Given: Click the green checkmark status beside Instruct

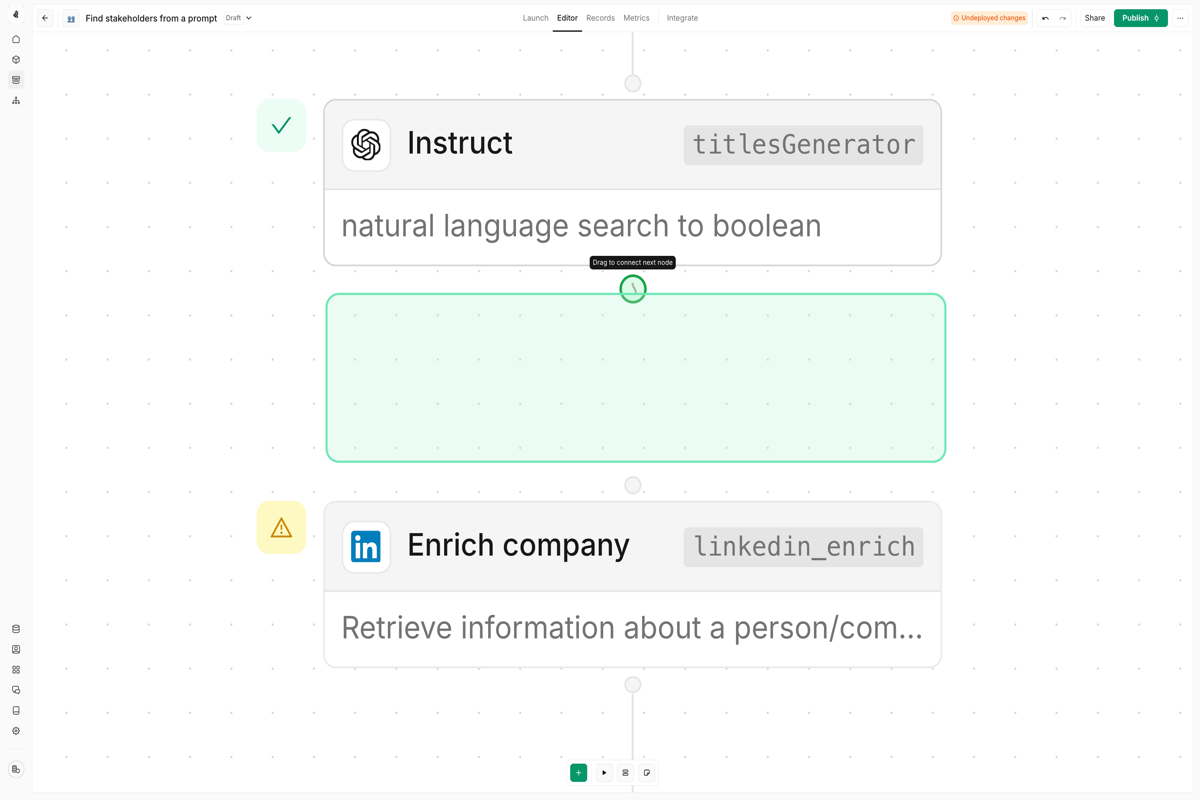Looking at the screenshot, I should pyautogui.click(x=281, y=125).
